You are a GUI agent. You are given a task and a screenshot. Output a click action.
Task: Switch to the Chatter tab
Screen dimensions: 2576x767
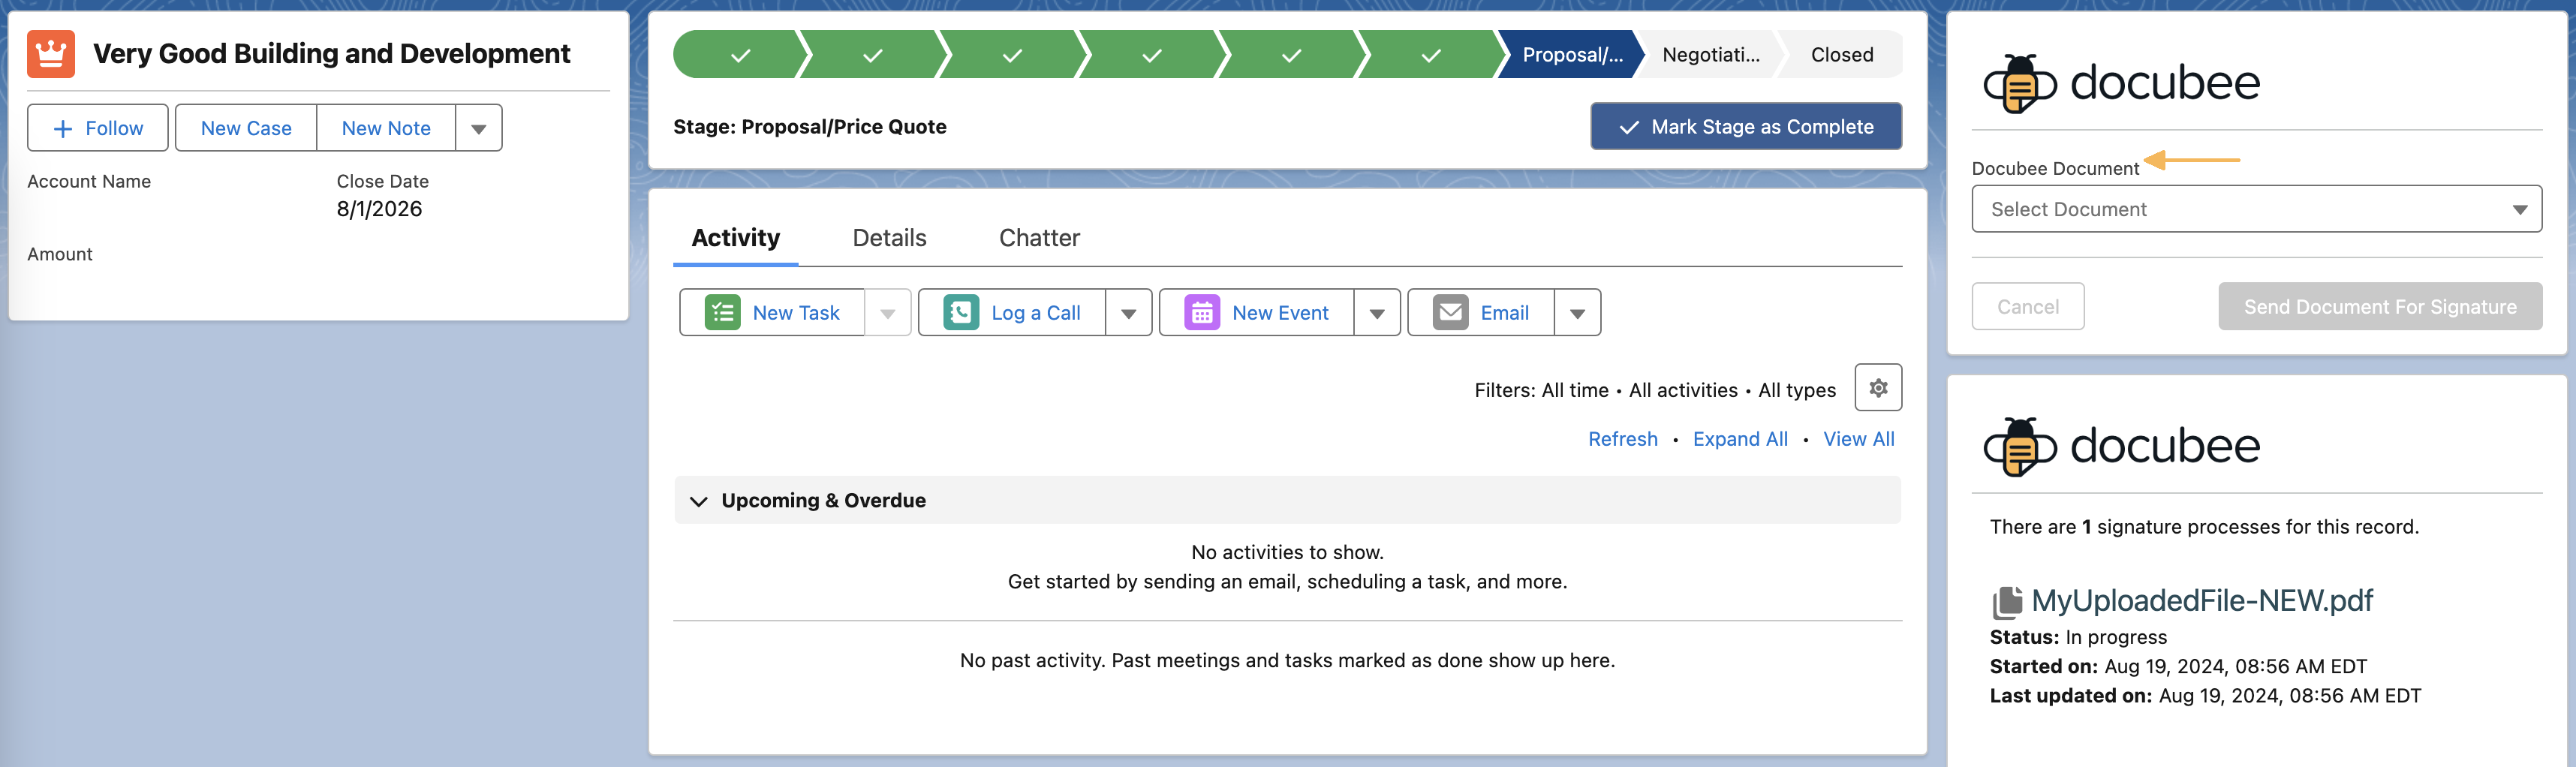[1039, 238]
